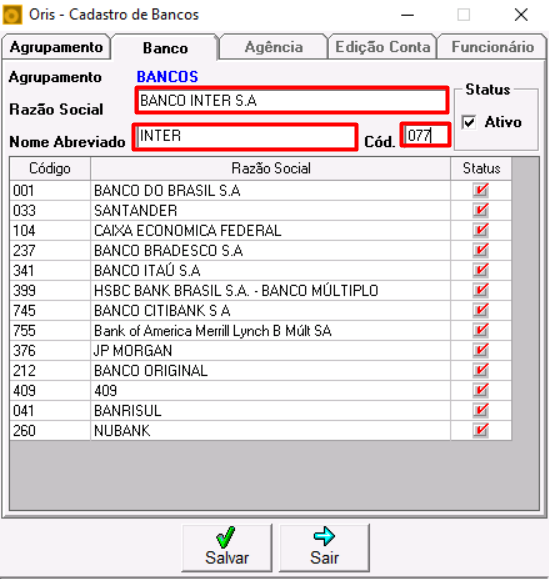
Task: Click the blue arrow Sair icon
Action: (324, 537)
